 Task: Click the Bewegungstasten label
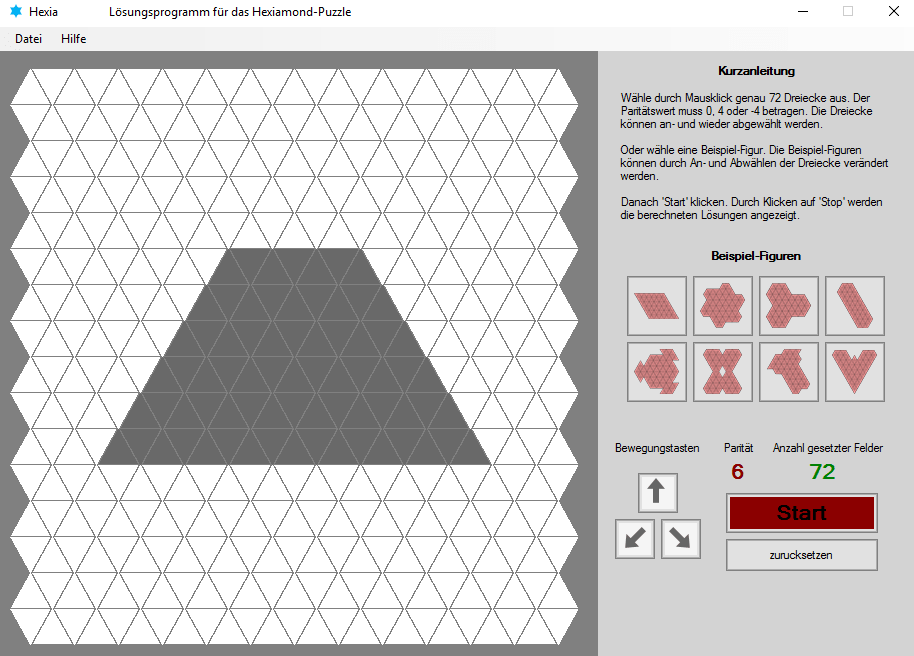[657, 448]
